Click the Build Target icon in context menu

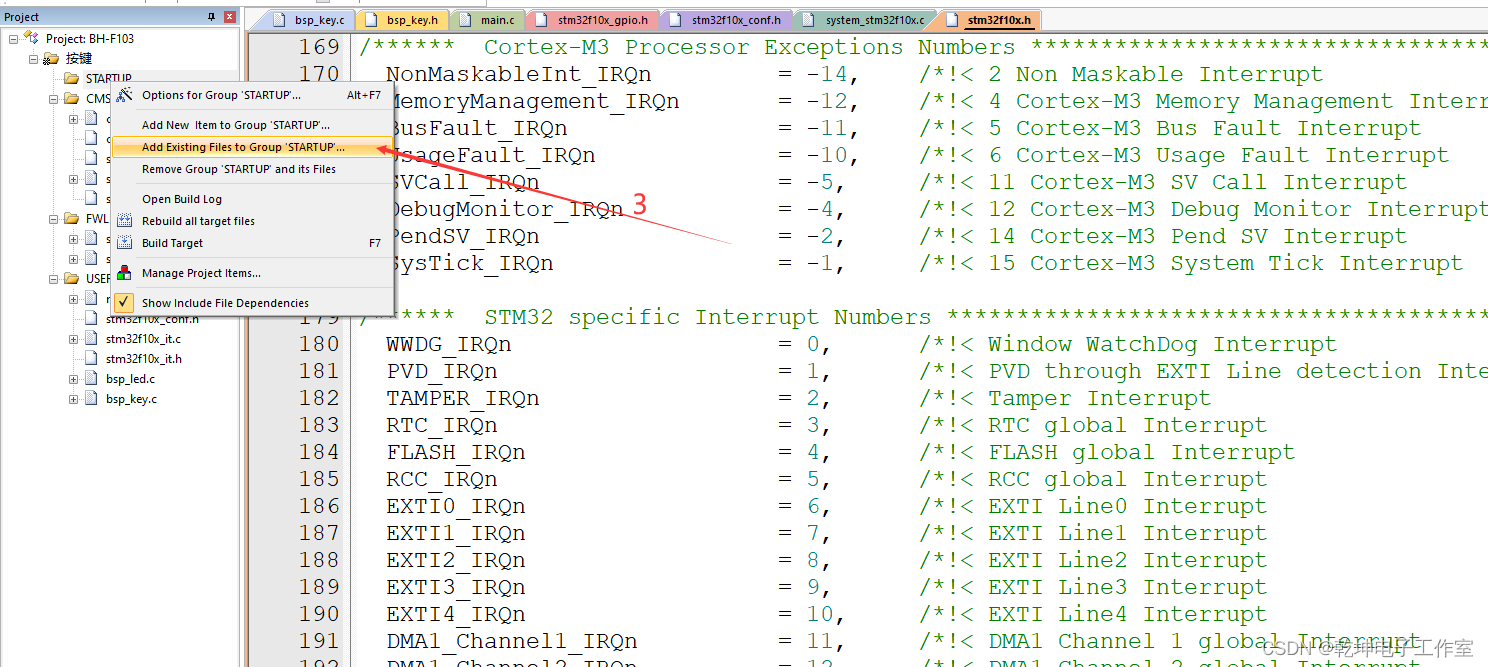pyautogui.click(x=124, y=243)
